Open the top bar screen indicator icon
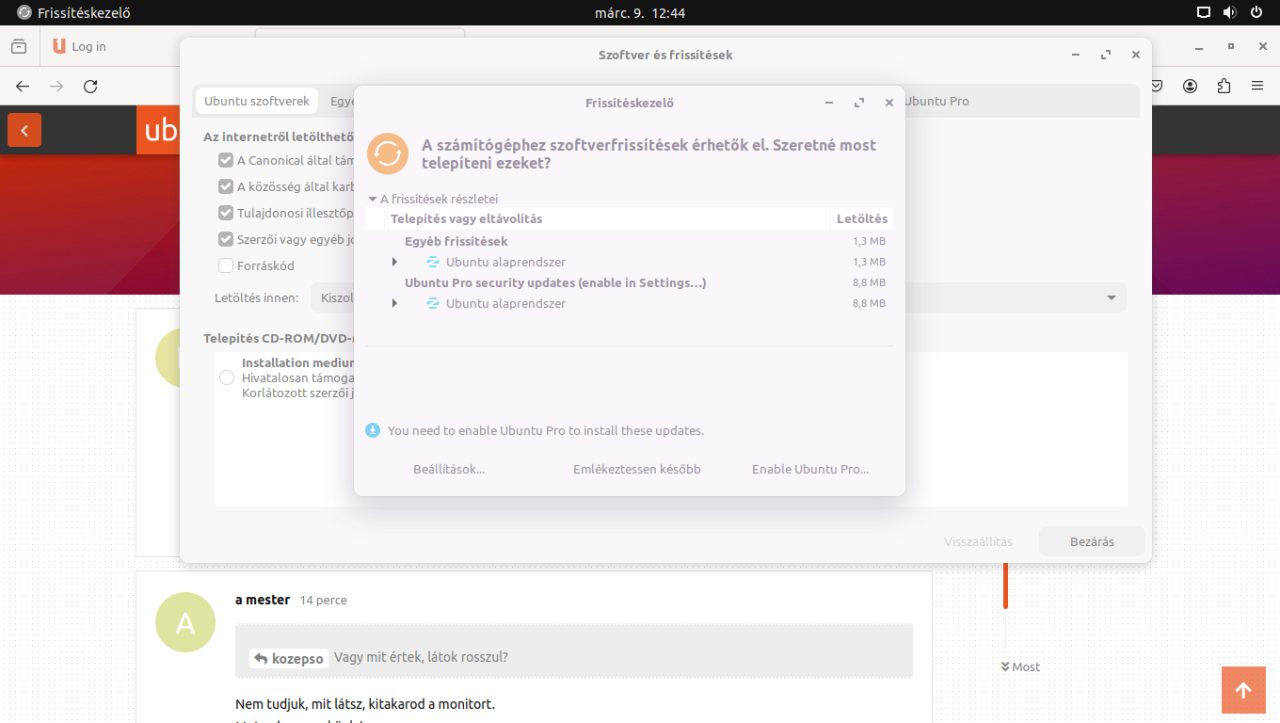1280x723 pixels. coord(1204,13)
